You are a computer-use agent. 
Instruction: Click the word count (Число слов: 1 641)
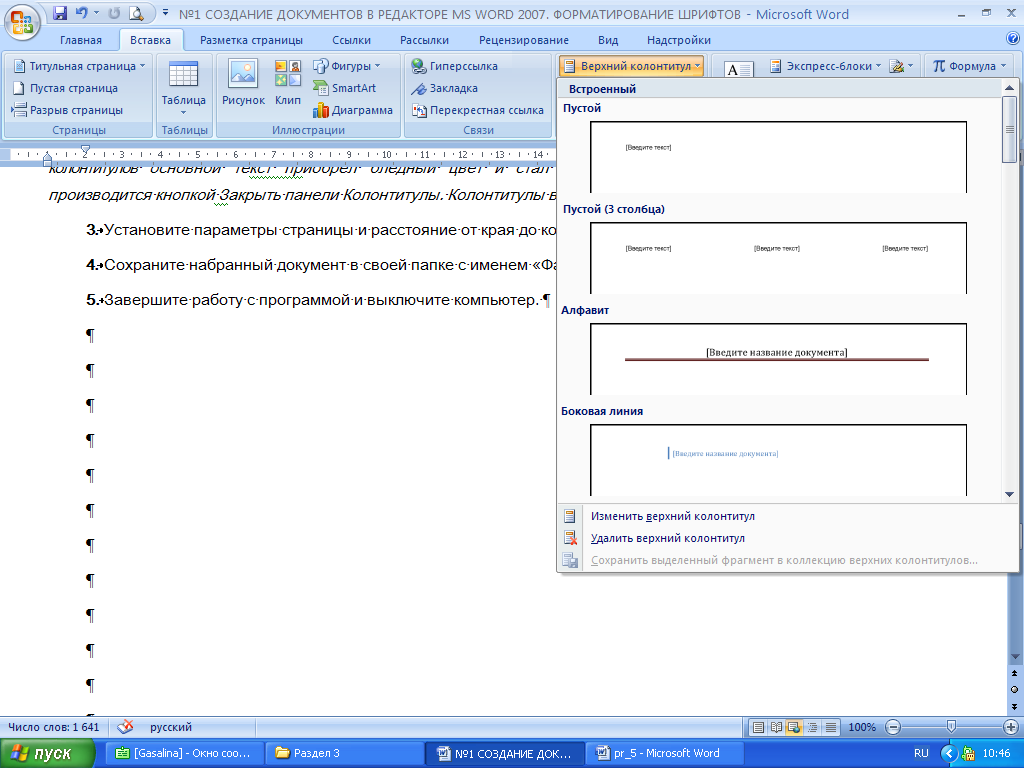pos(54,727)
